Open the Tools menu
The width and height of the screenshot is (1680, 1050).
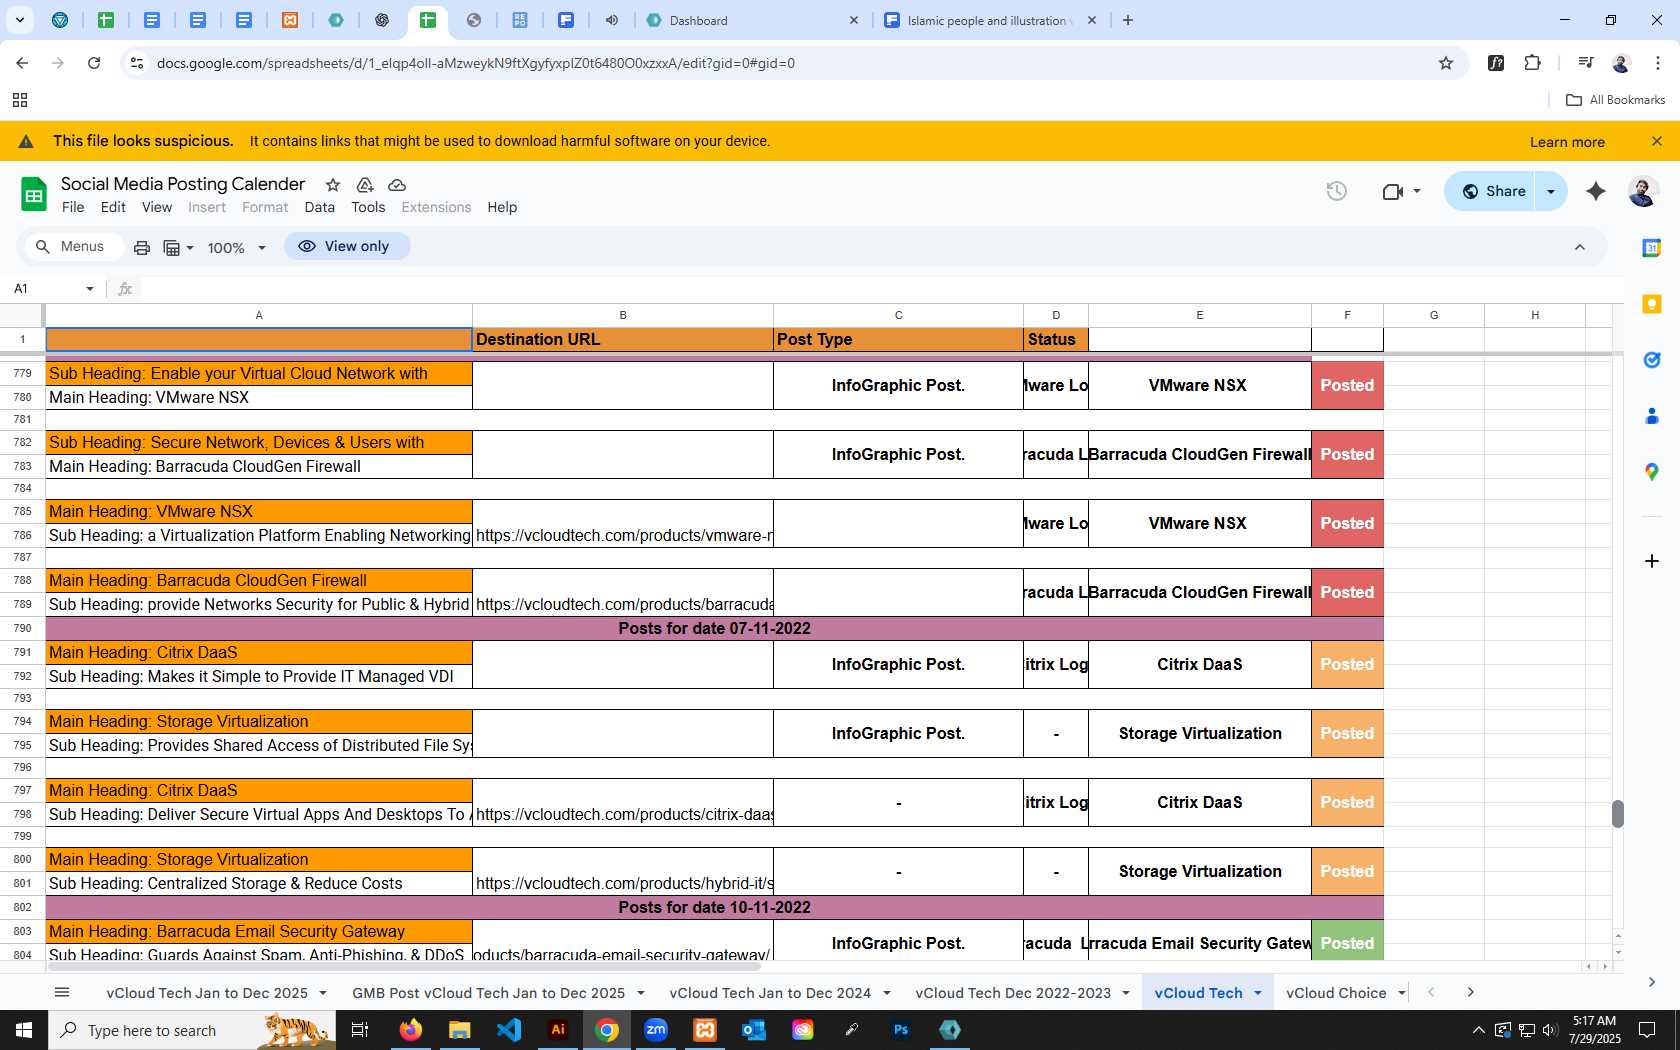click(x=368, y=207)
